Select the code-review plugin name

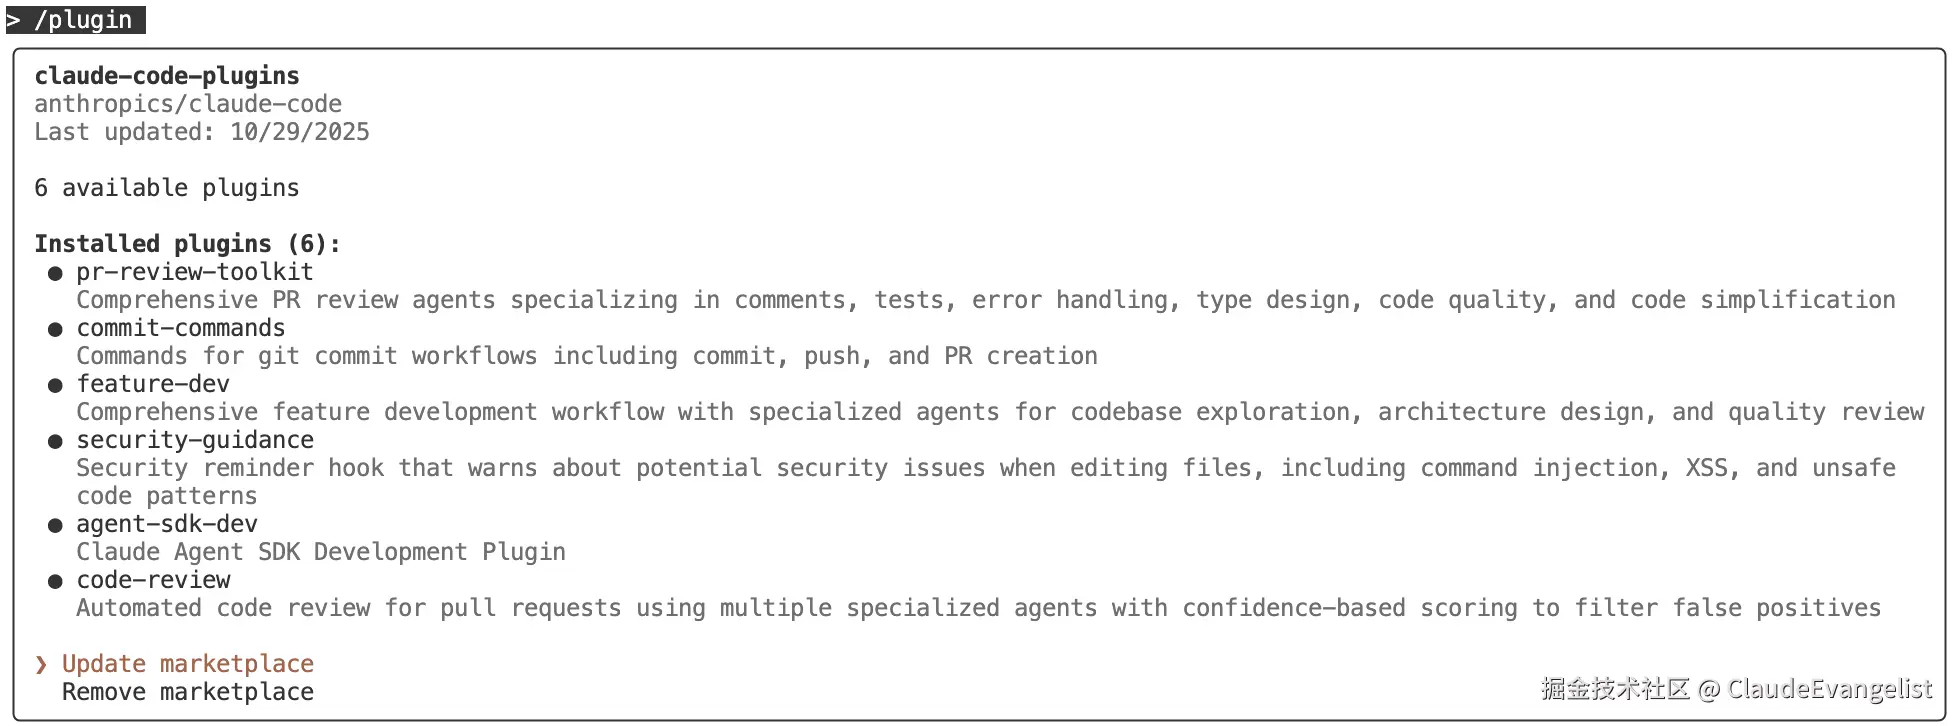[x=153, y=580]
